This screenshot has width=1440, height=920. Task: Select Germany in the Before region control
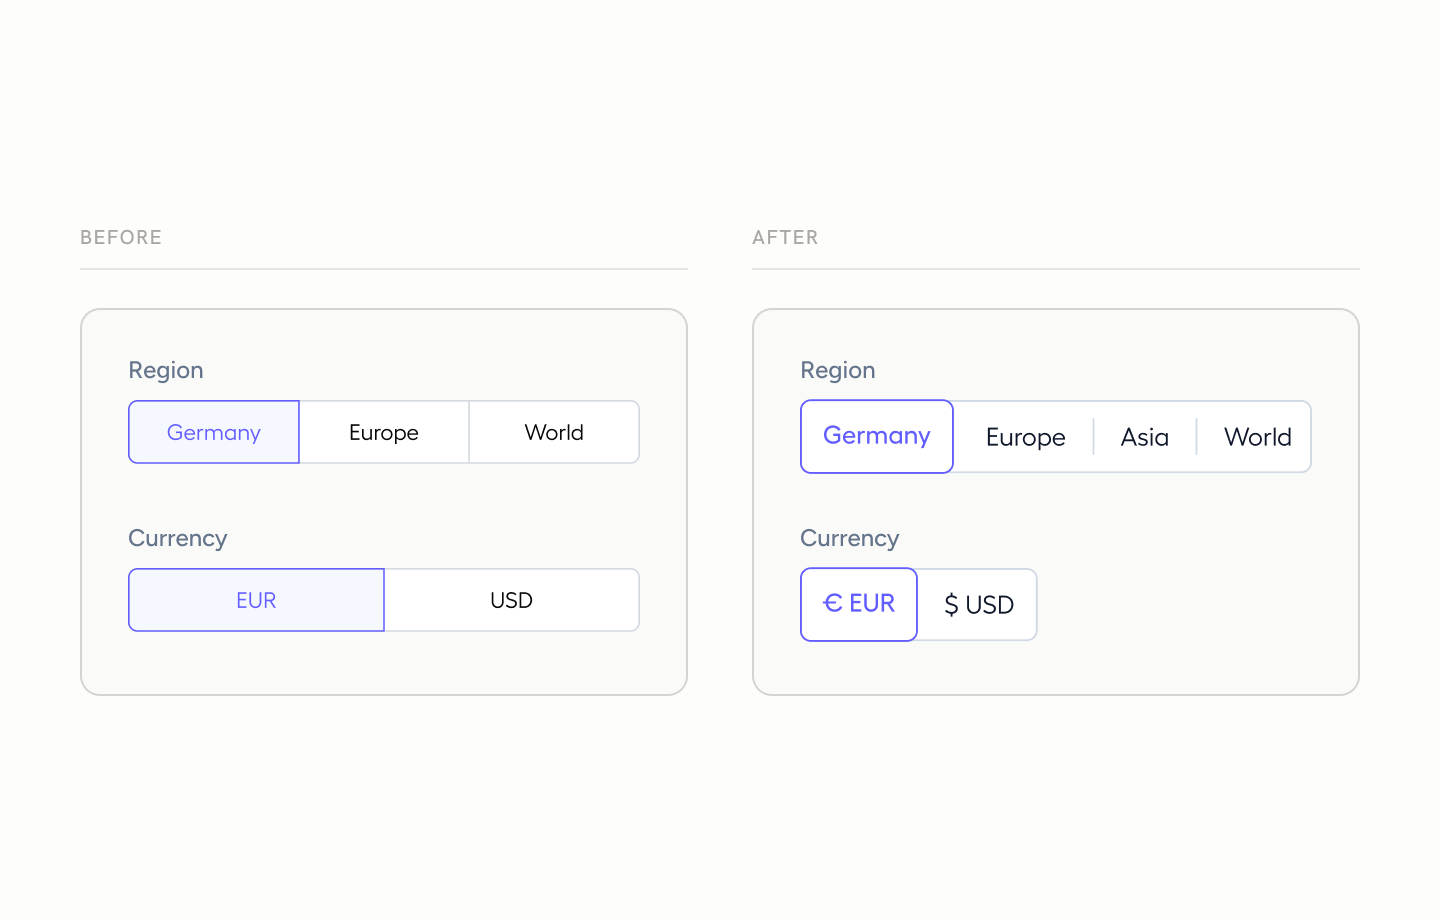(214, 432)
